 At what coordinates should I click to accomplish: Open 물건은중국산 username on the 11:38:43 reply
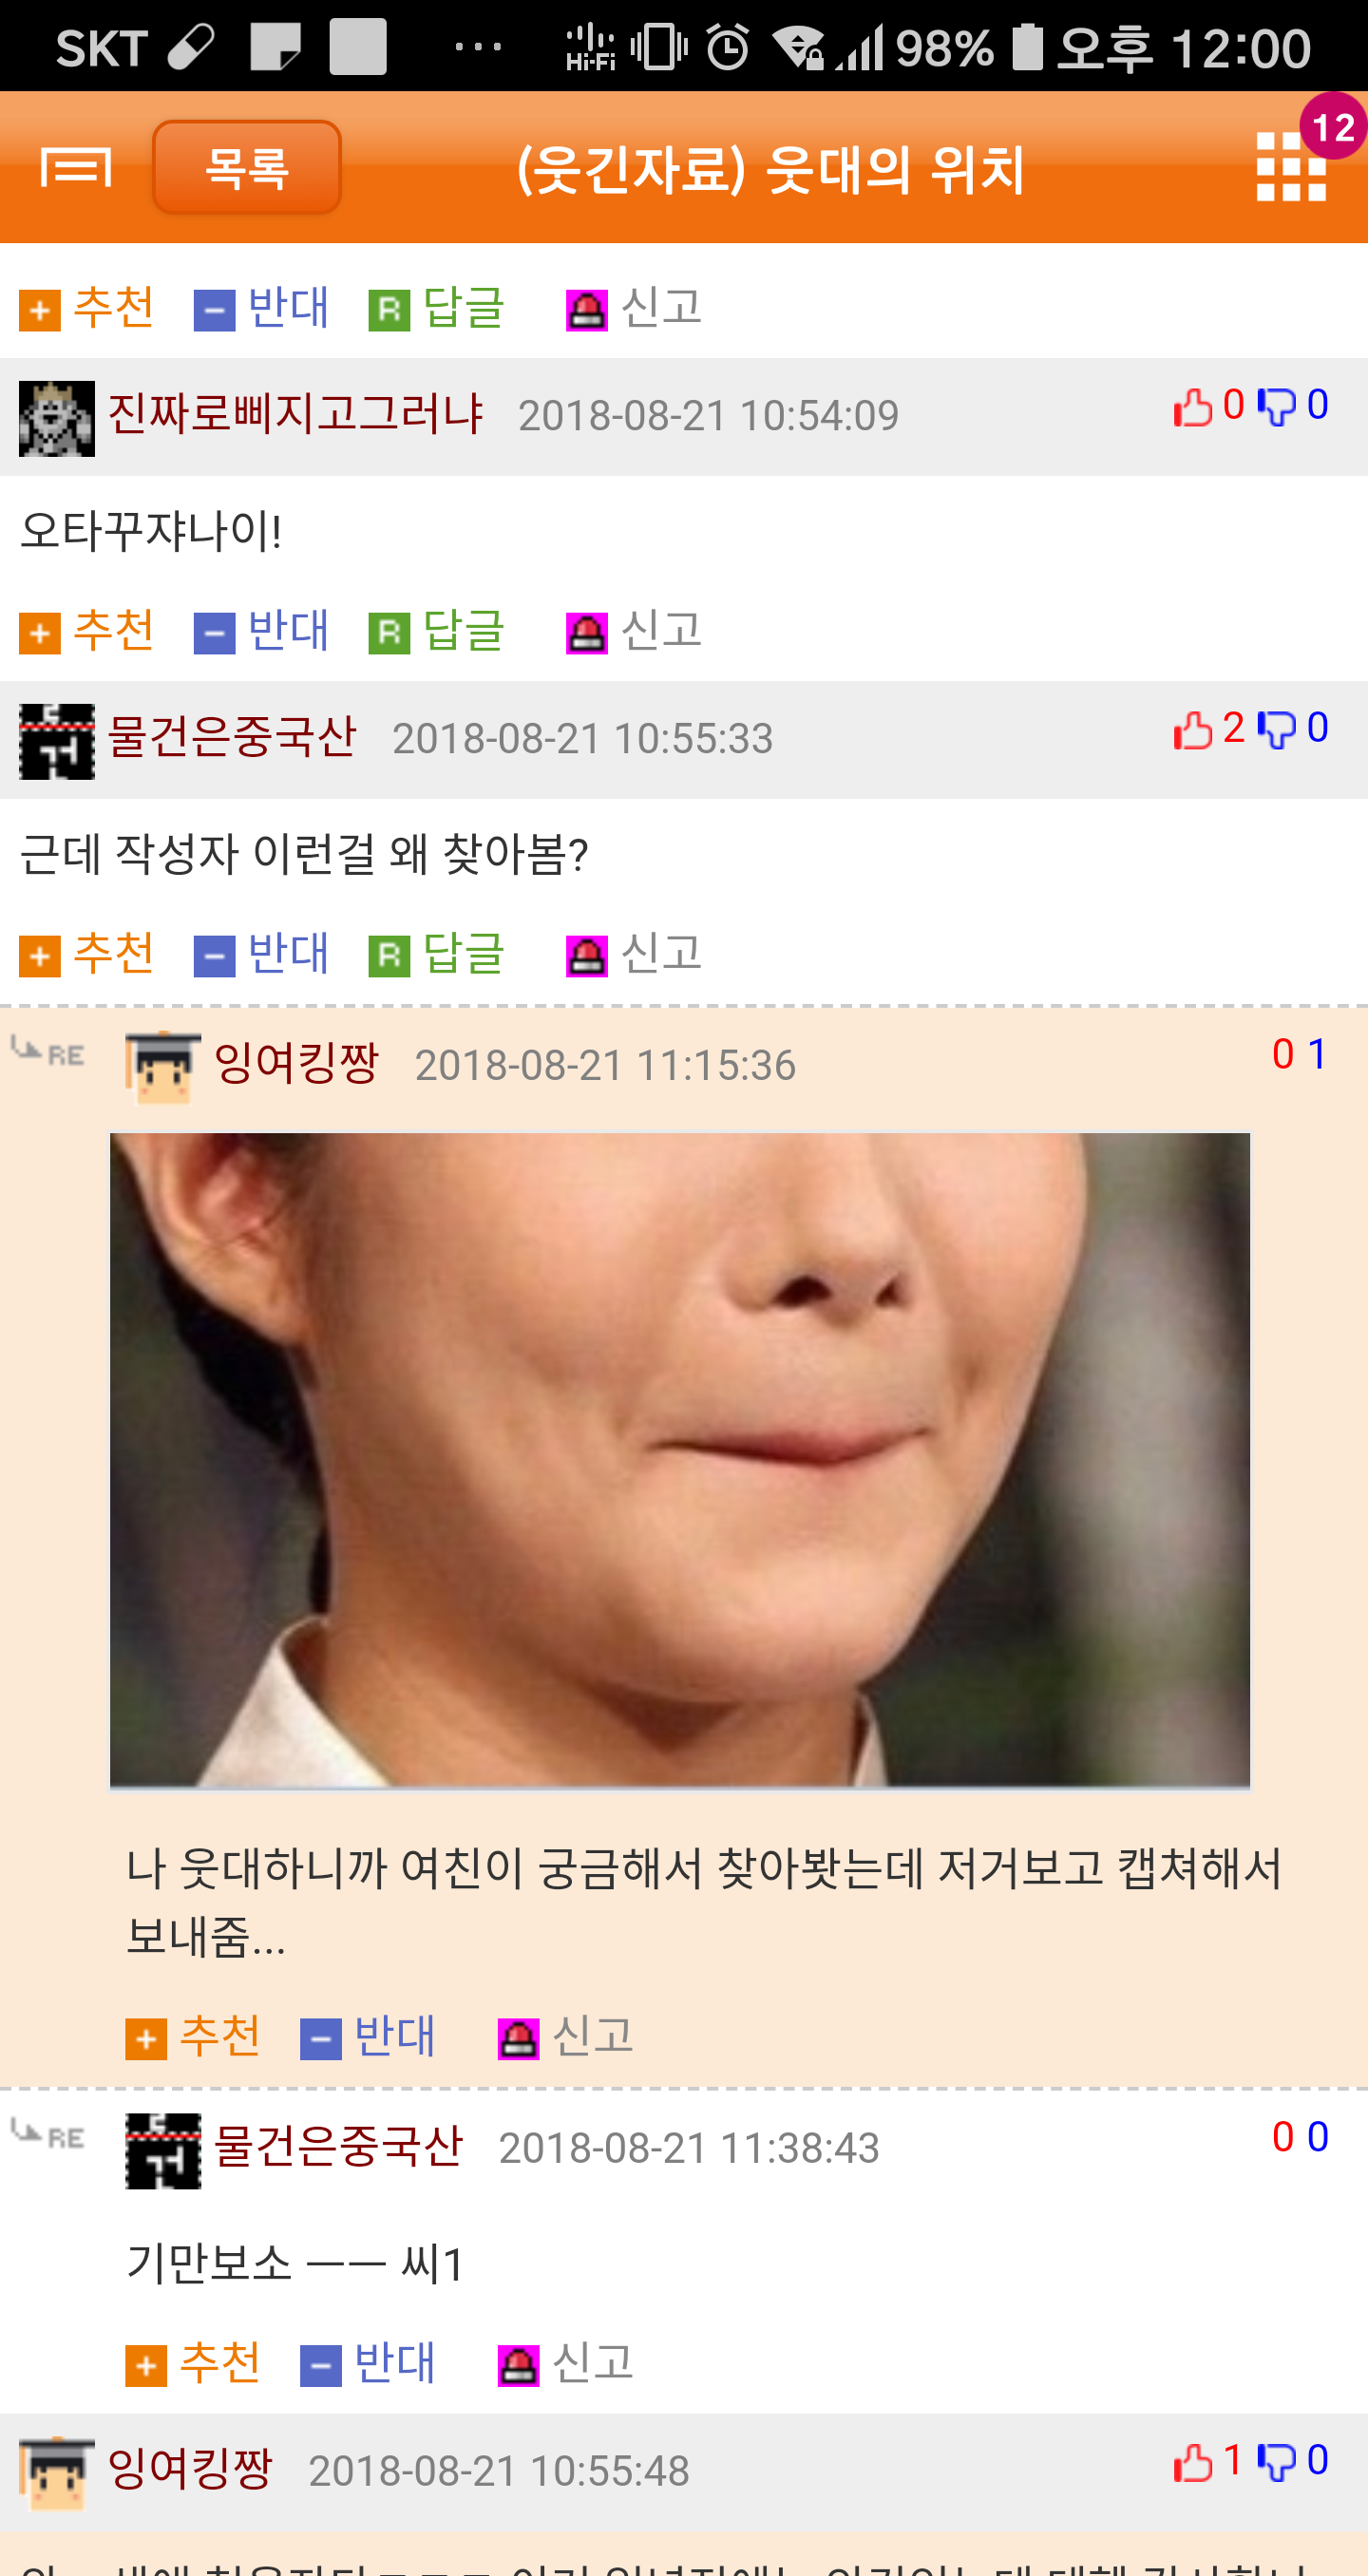pyautogui.click(x=338, y=2146)
